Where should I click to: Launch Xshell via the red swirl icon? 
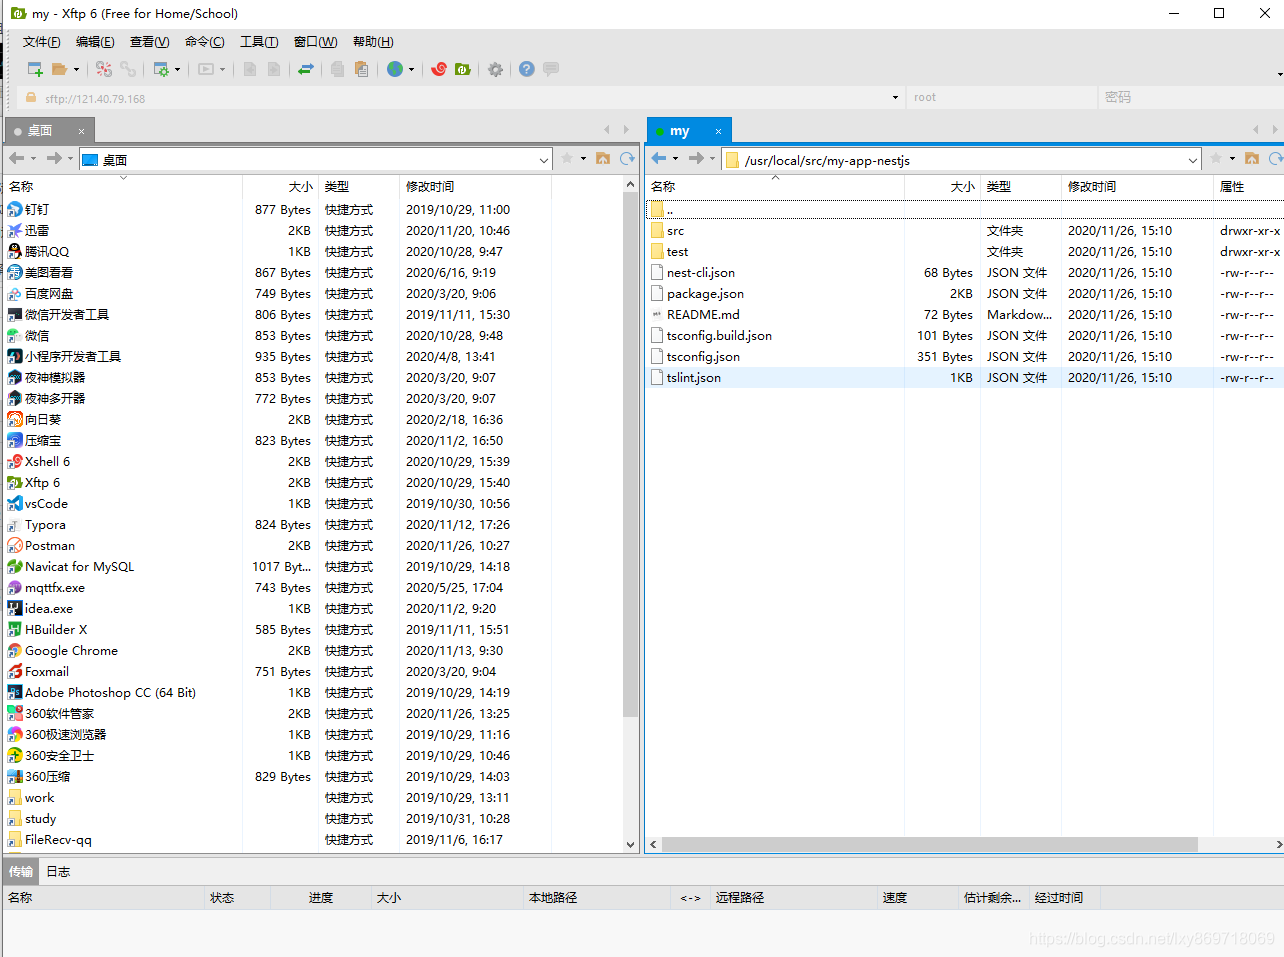point(439,69)
